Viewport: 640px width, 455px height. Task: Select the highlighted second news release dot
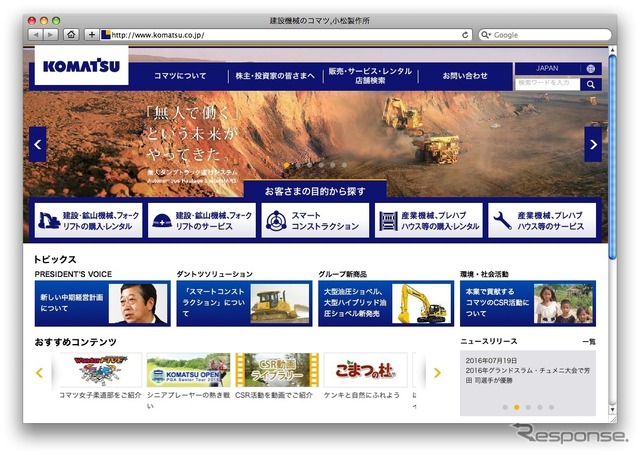[517, 407]
